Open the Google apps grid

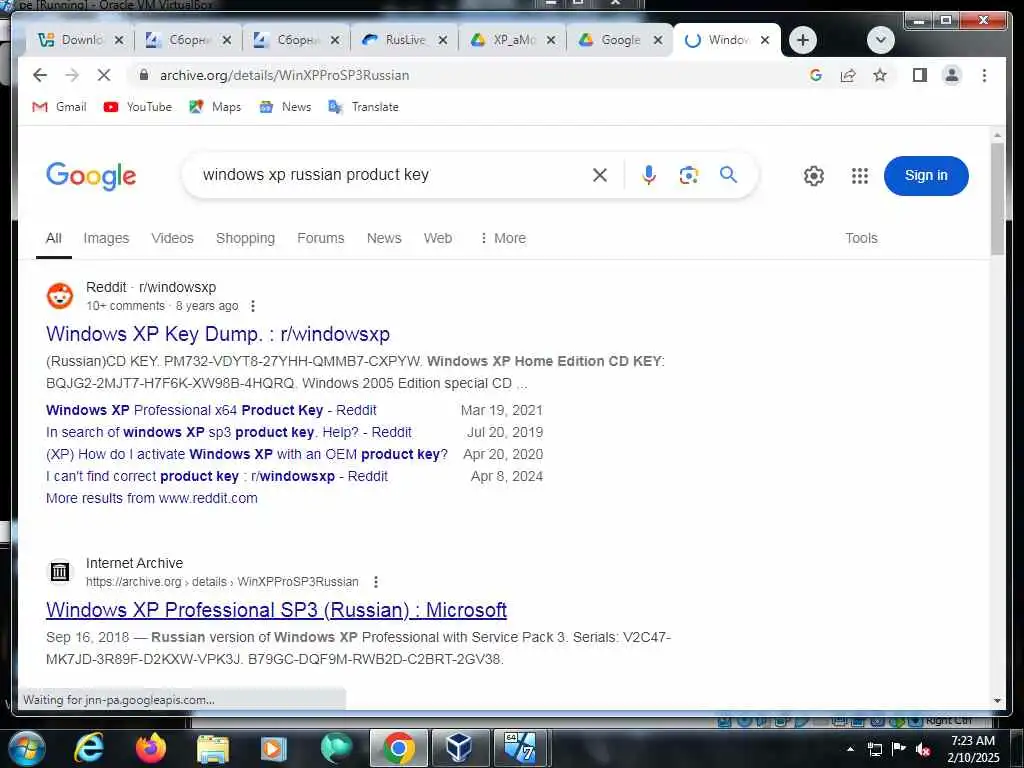[x=859, y=176]
